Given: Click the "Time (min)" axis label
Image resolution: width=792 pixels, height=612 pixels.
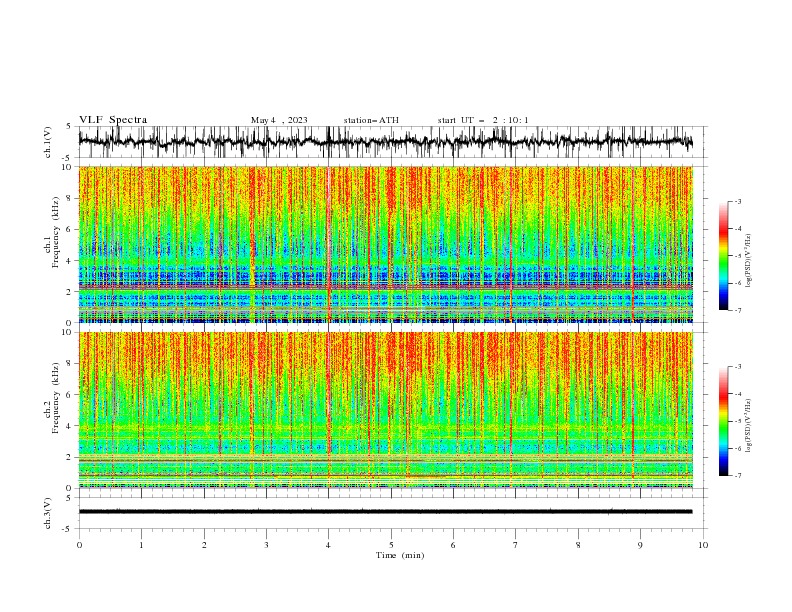Looking at the screenshot, I should [400, 555].
